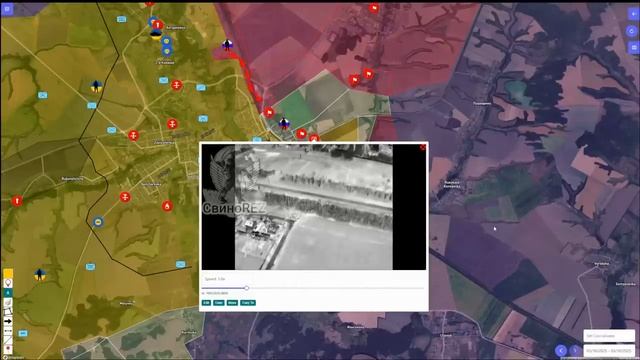Image resolution: width=640 pixels, height=360 pixels.
Task: Select the teal text label tool
Action: [8, 293]
